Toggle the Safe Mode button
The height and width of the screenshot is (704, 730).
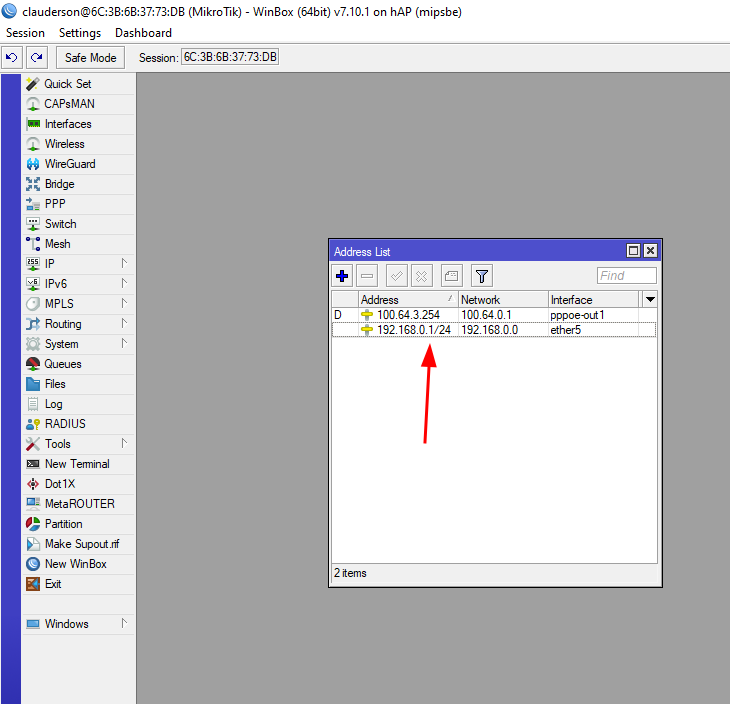click(90, 58)
